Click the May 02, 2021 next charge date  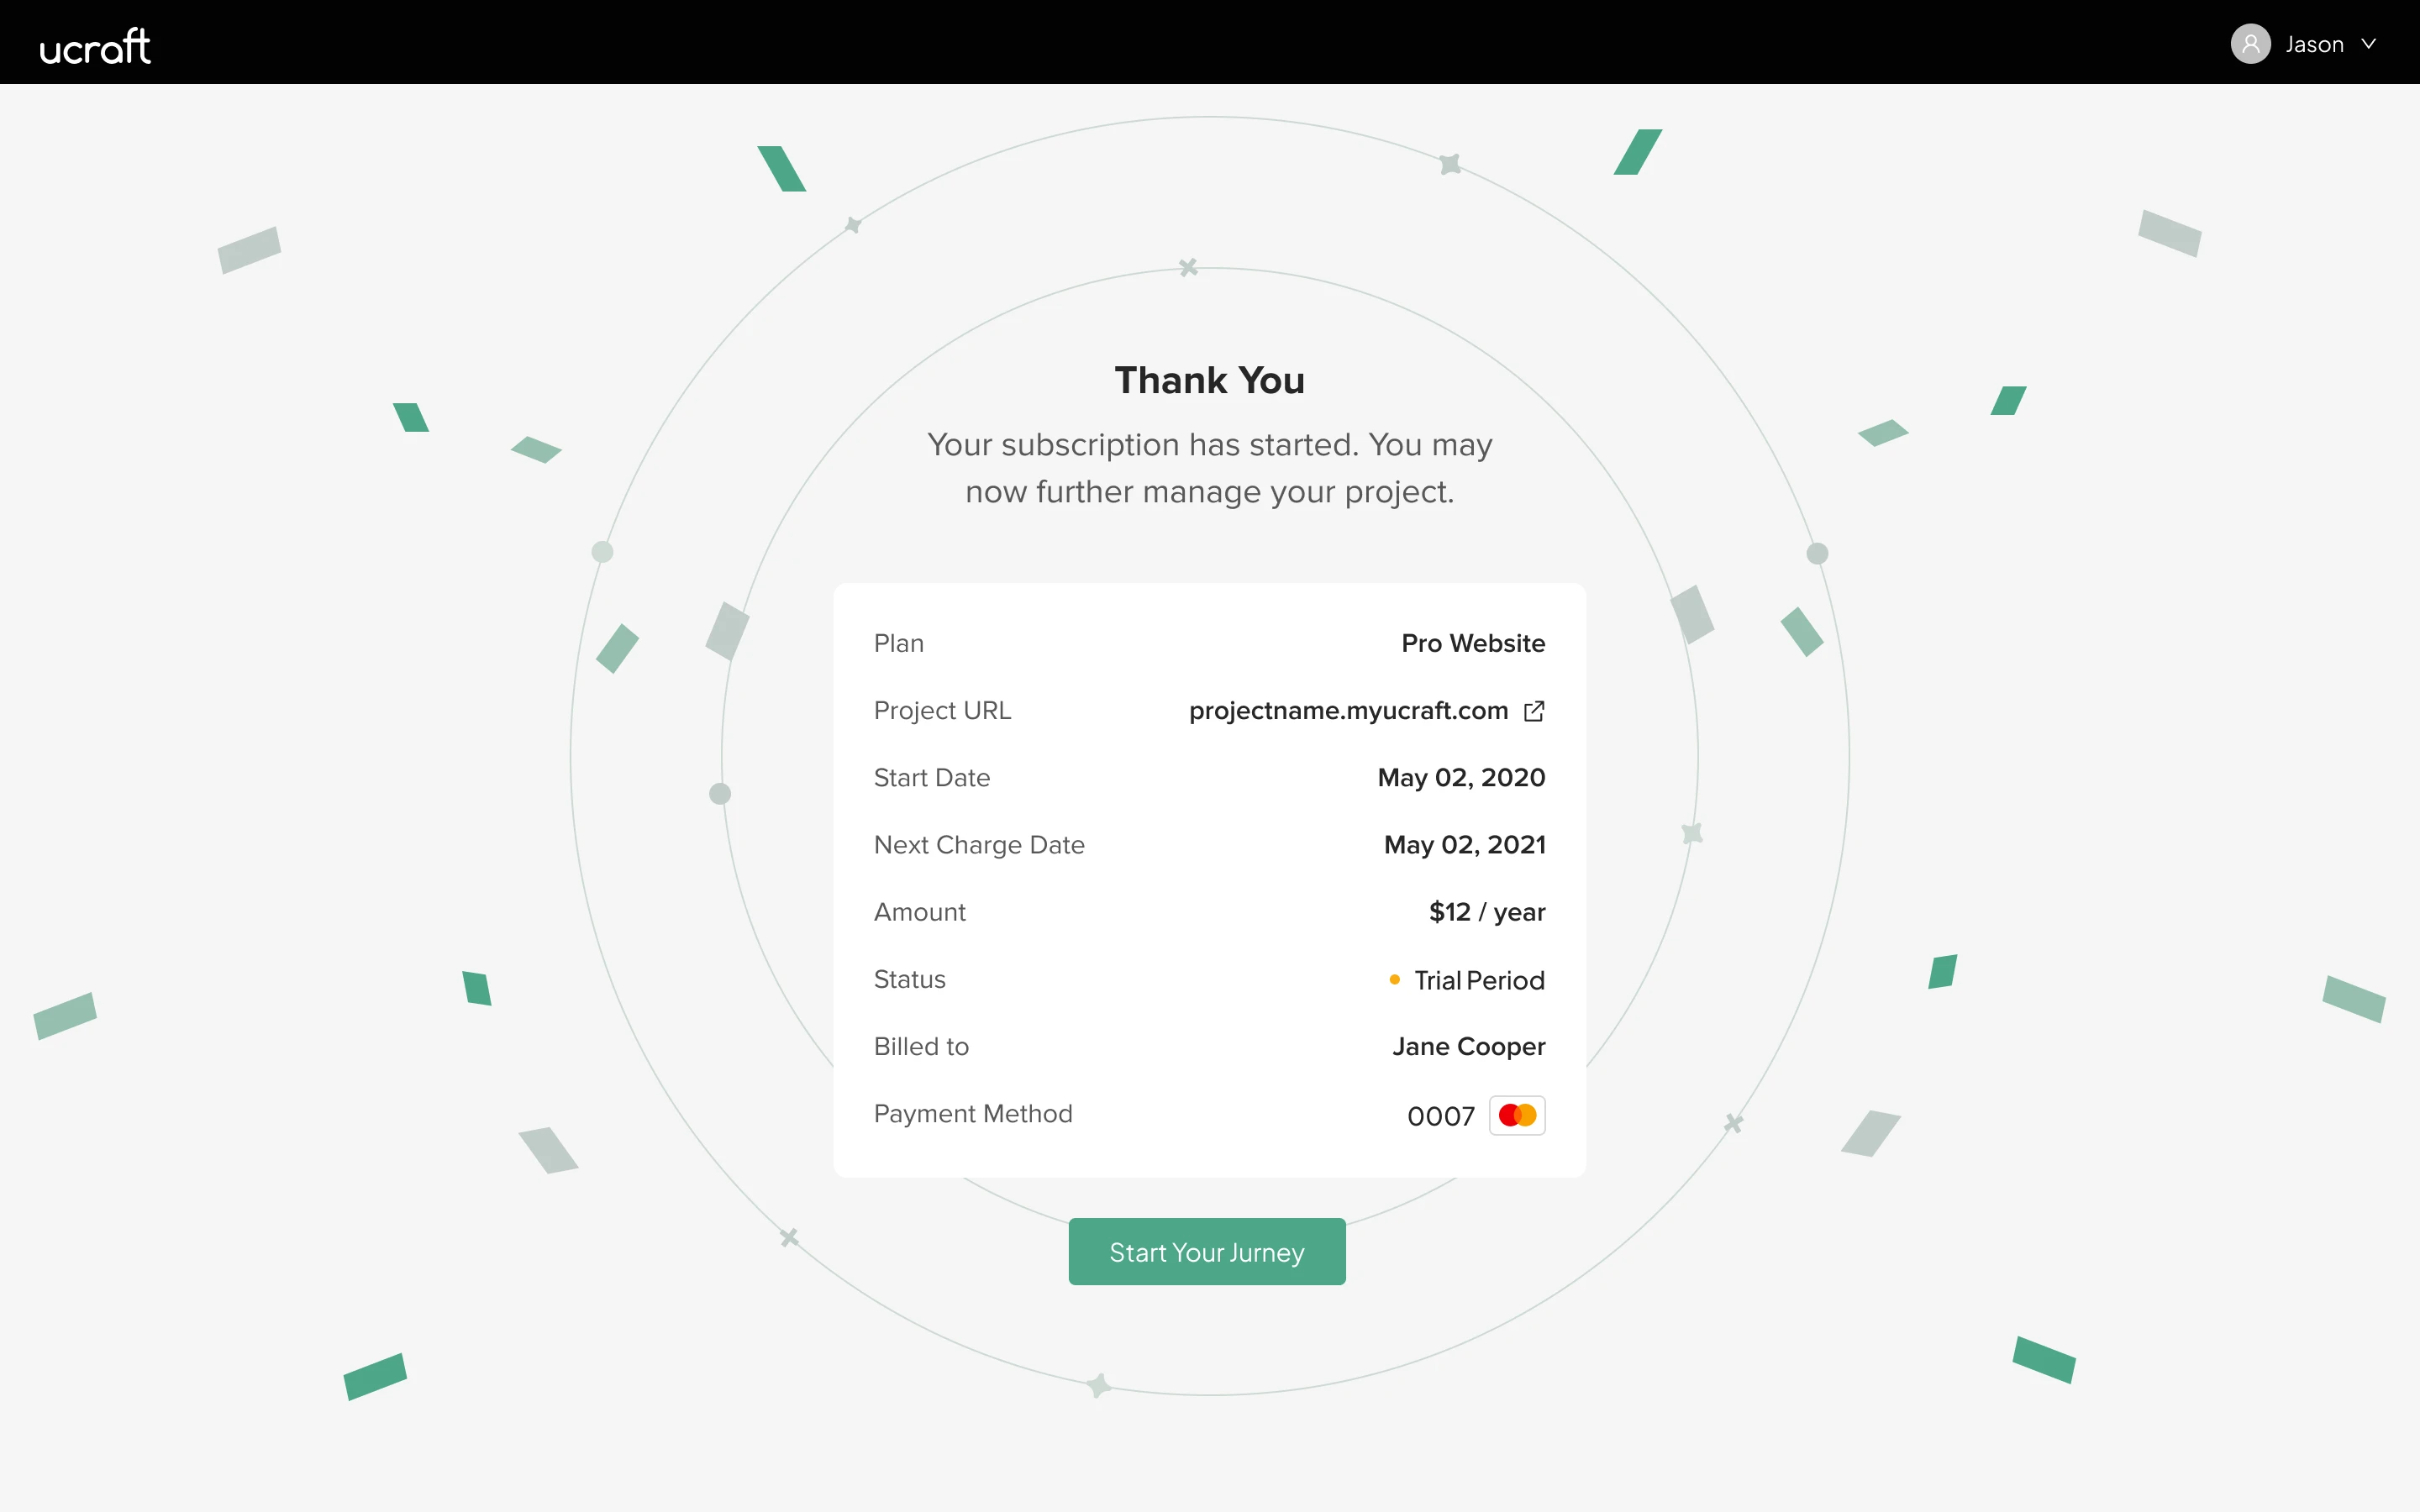pos(1465,845)
